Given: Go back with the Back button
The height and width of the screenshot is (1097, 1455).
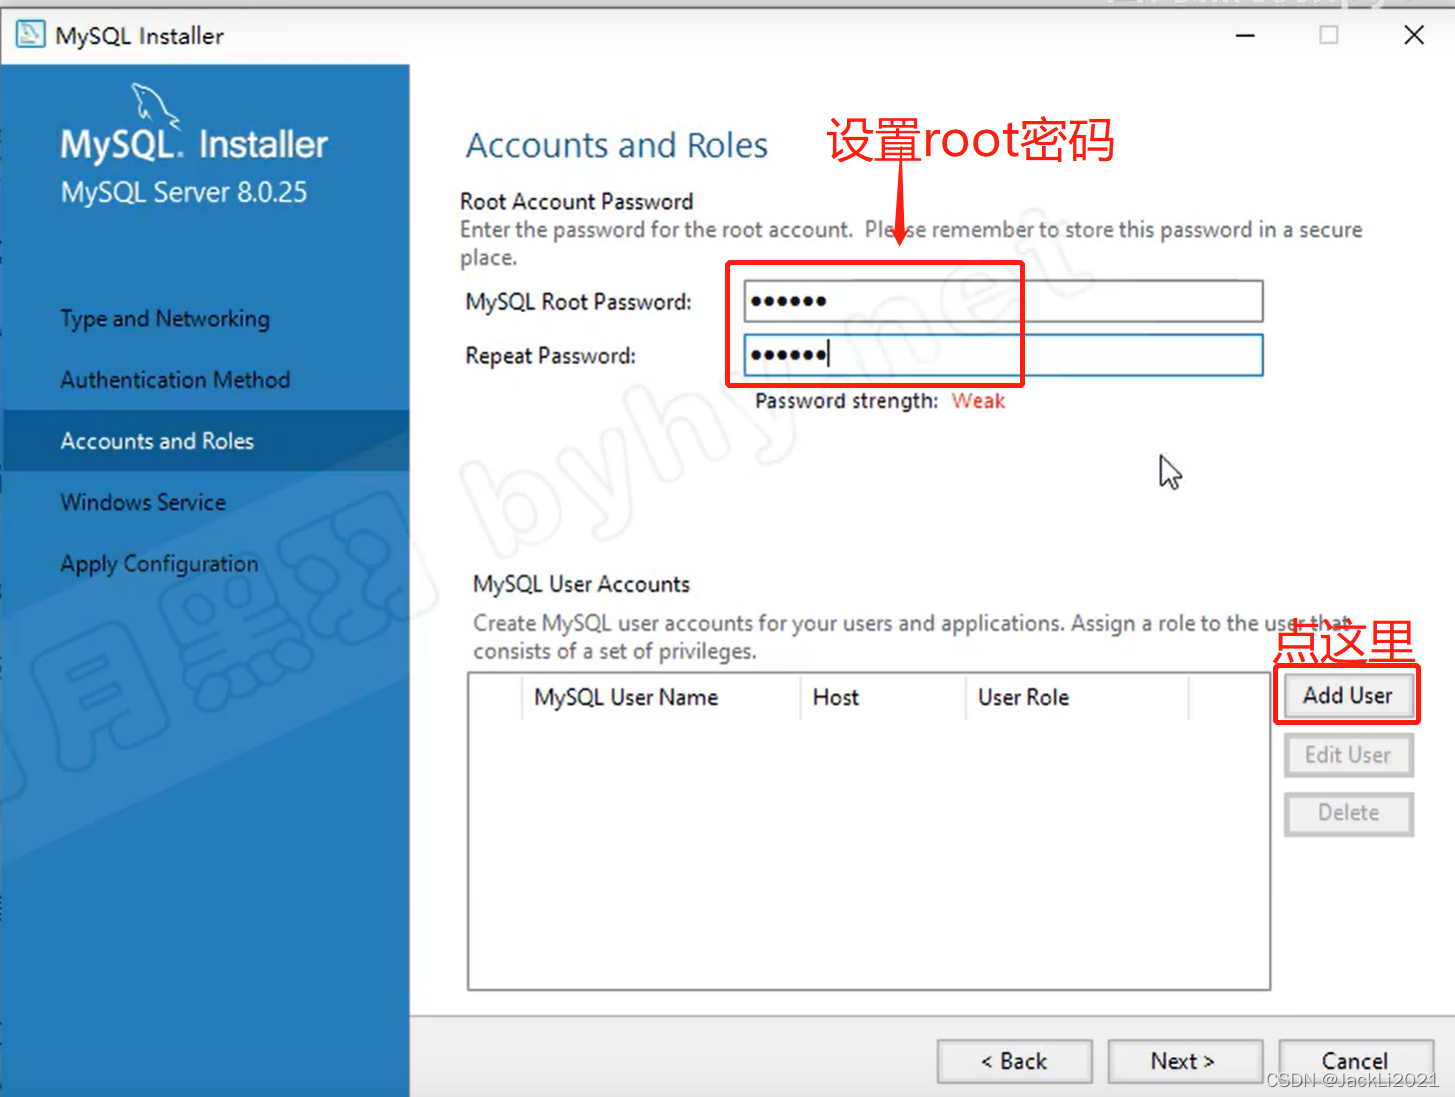Looking at the screenshot, I should (x=1014, y=1061).
